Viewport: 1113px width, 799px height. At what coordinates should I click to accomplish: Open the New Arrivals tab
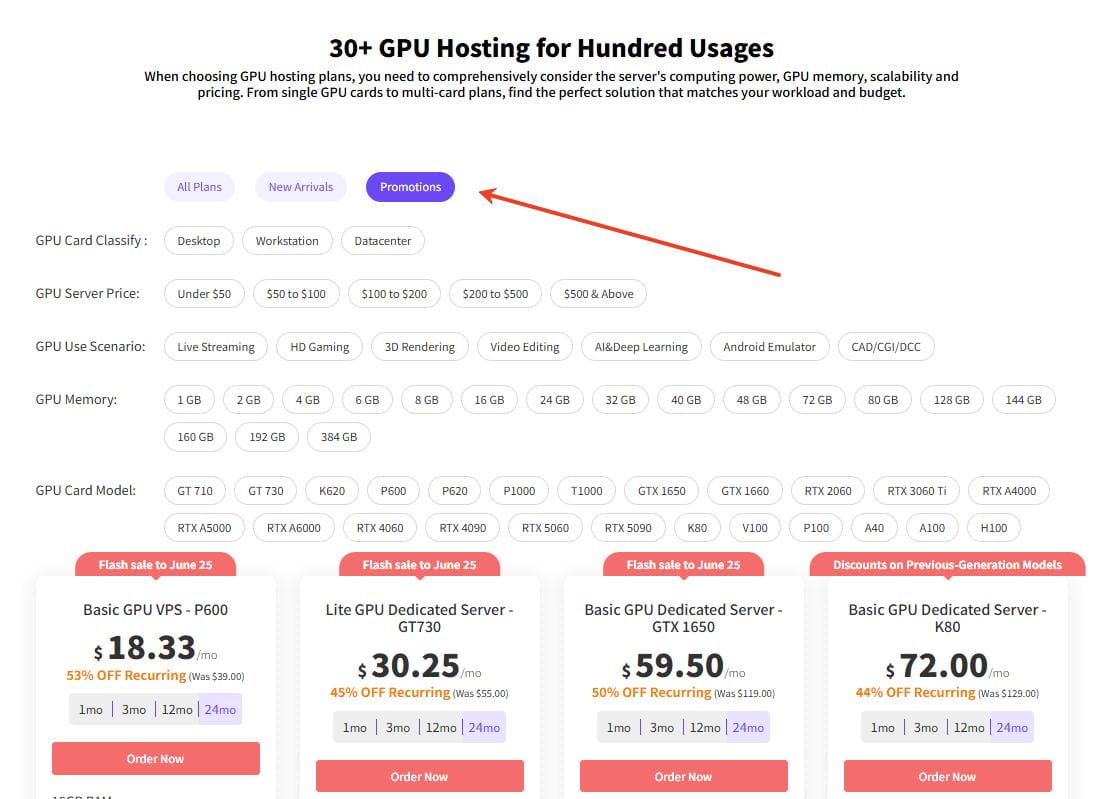[300, 187]
